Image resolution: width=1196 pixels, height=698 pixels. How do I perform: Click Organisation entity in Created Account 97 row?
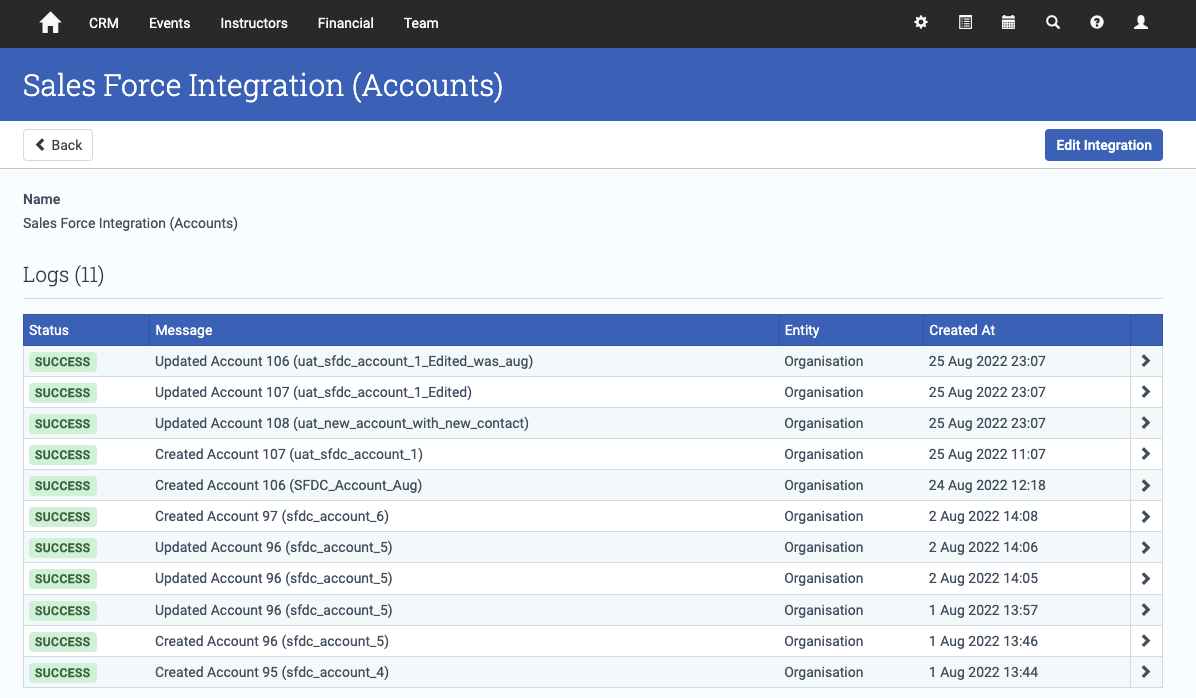pos(824,516)
